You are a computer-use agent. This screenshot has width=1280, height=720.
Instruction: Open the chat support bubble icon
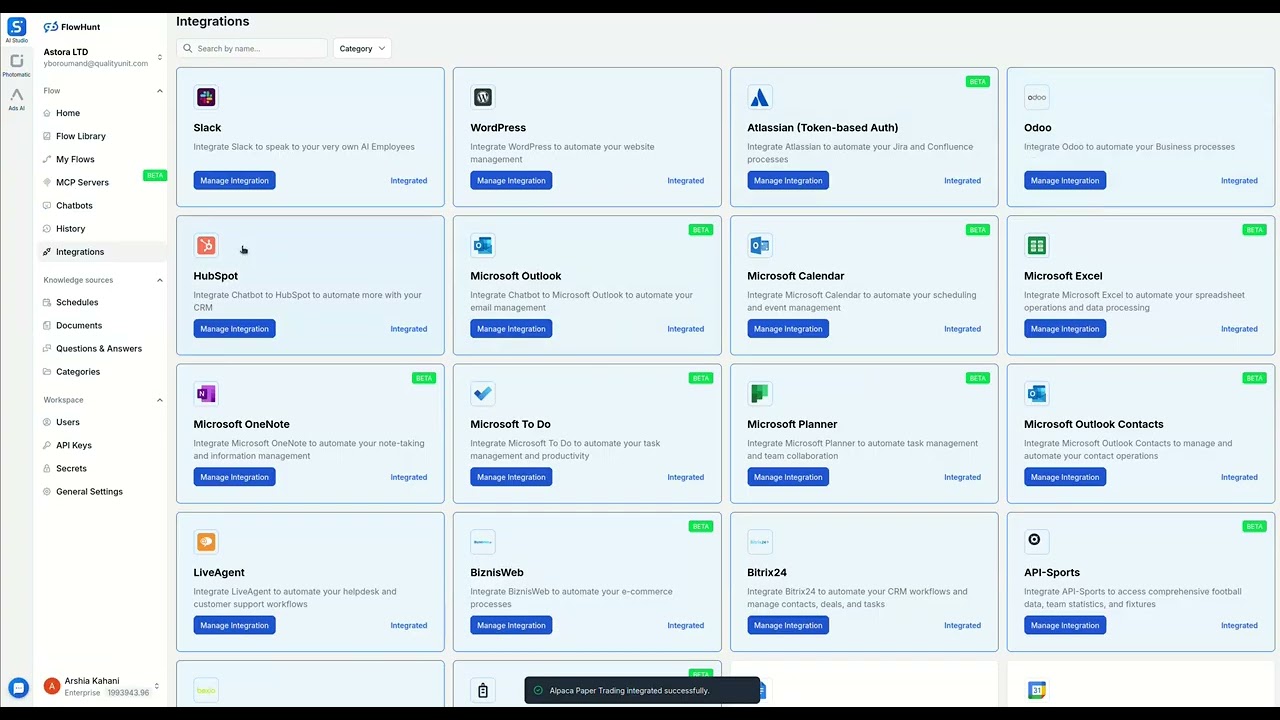17,688
